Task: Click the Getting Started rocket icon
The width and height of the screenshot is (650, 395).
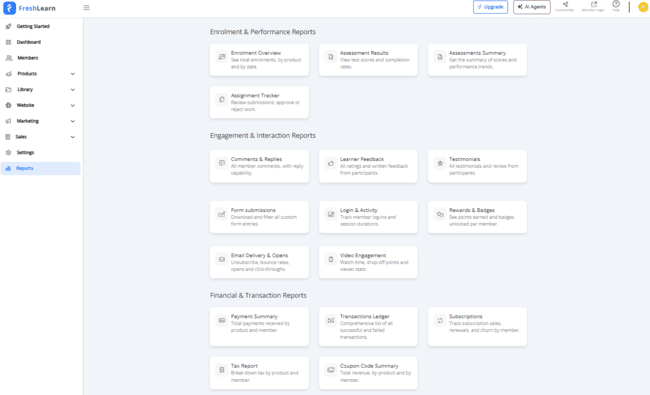Action: pyautogui.click(x=8, y=26)
